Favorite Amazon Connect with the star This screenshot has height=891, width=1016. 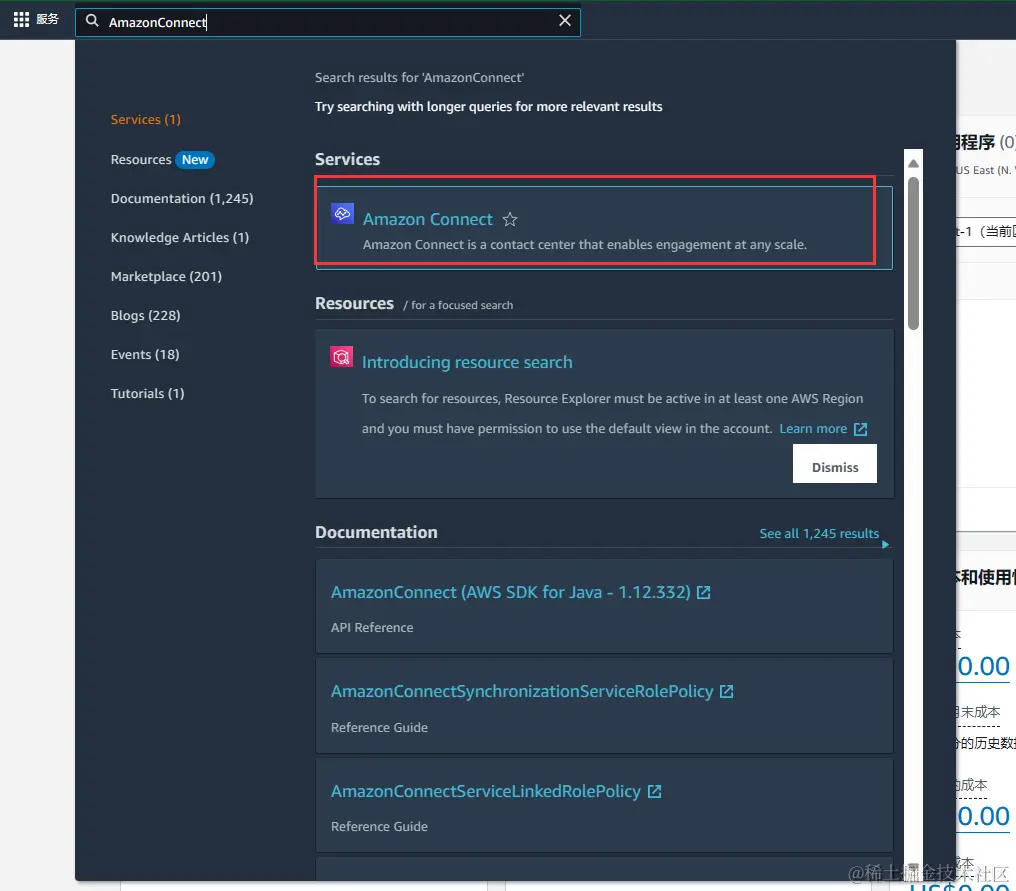[510, 220]
